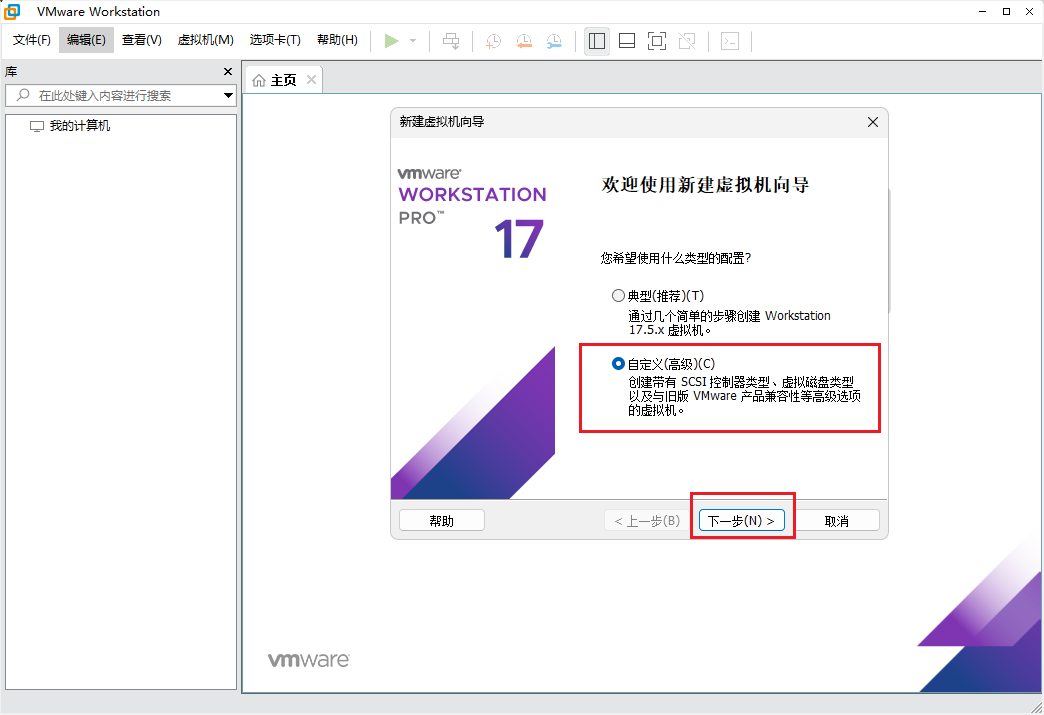Click the Revert to Snapshot icon
Image resolution: width=1044 pixels, height=715 pixels.
coord(524,41)
